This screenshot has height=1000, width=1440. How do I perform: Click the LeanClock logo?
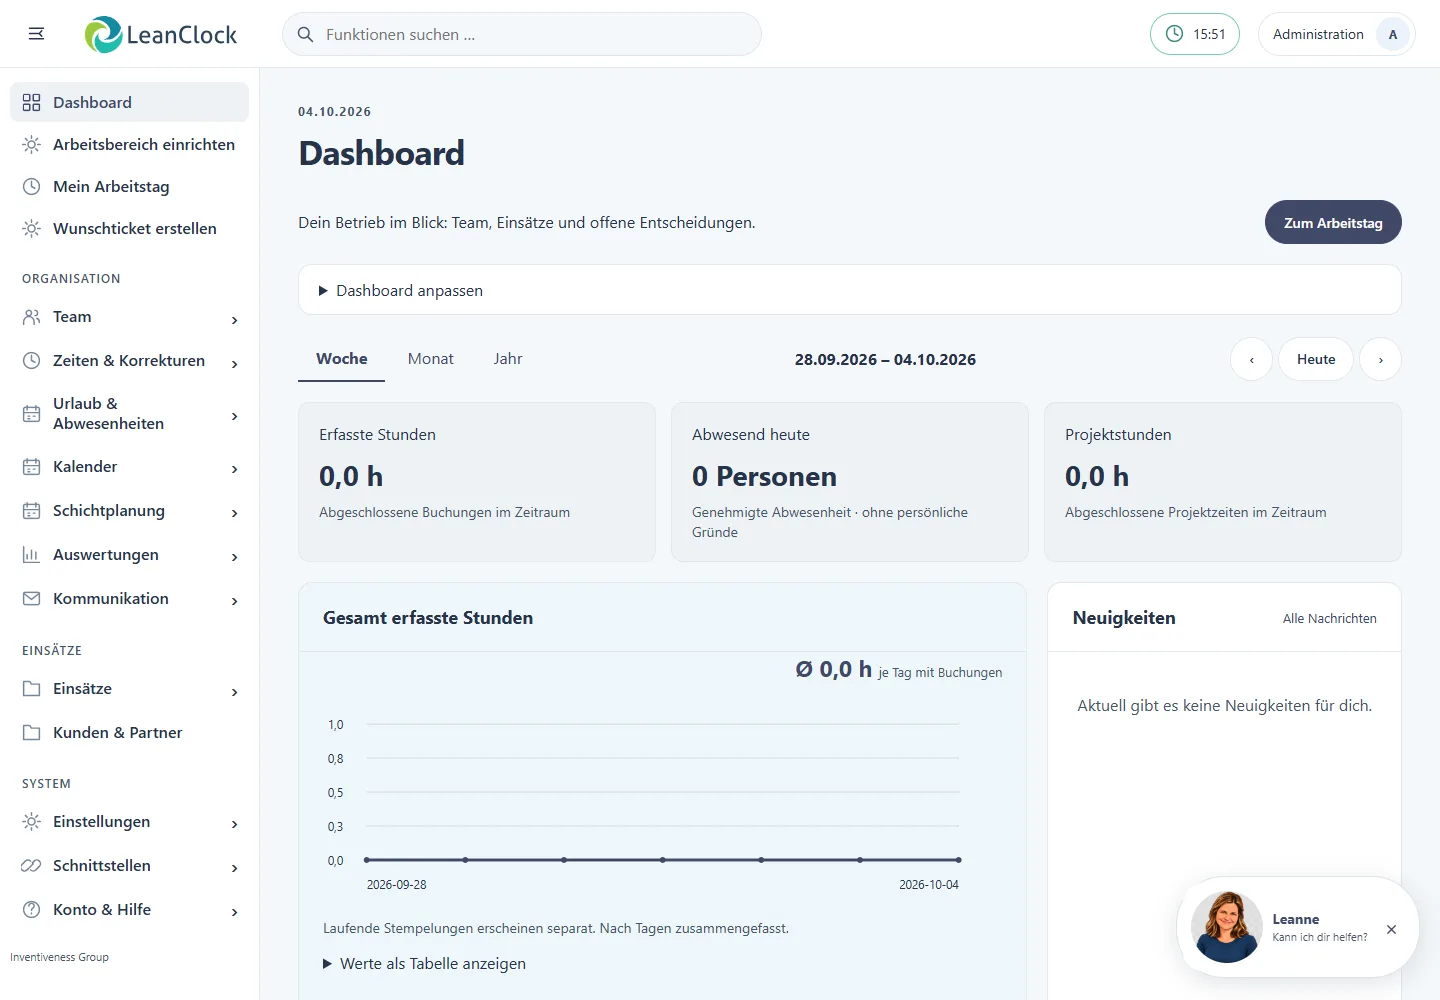(x=161, y=35)
